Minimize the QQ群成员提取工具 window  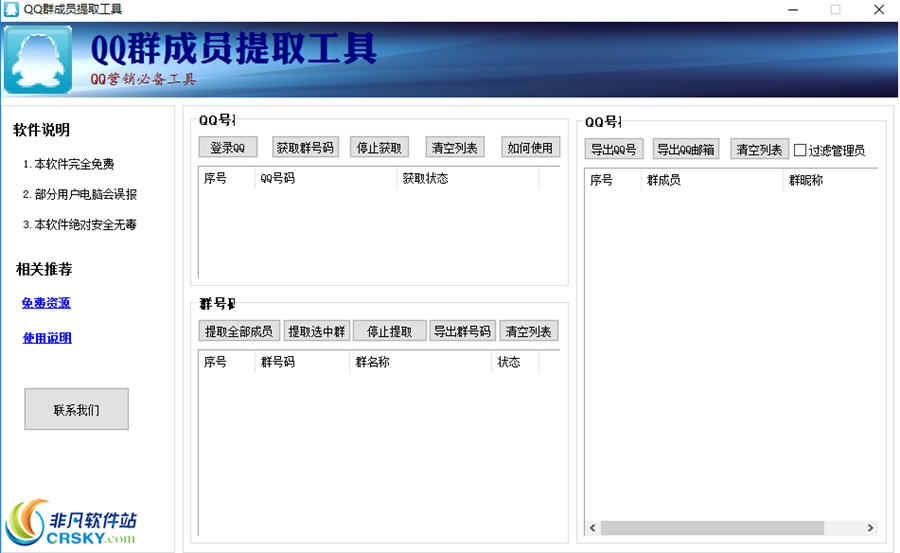pos(793,10)
